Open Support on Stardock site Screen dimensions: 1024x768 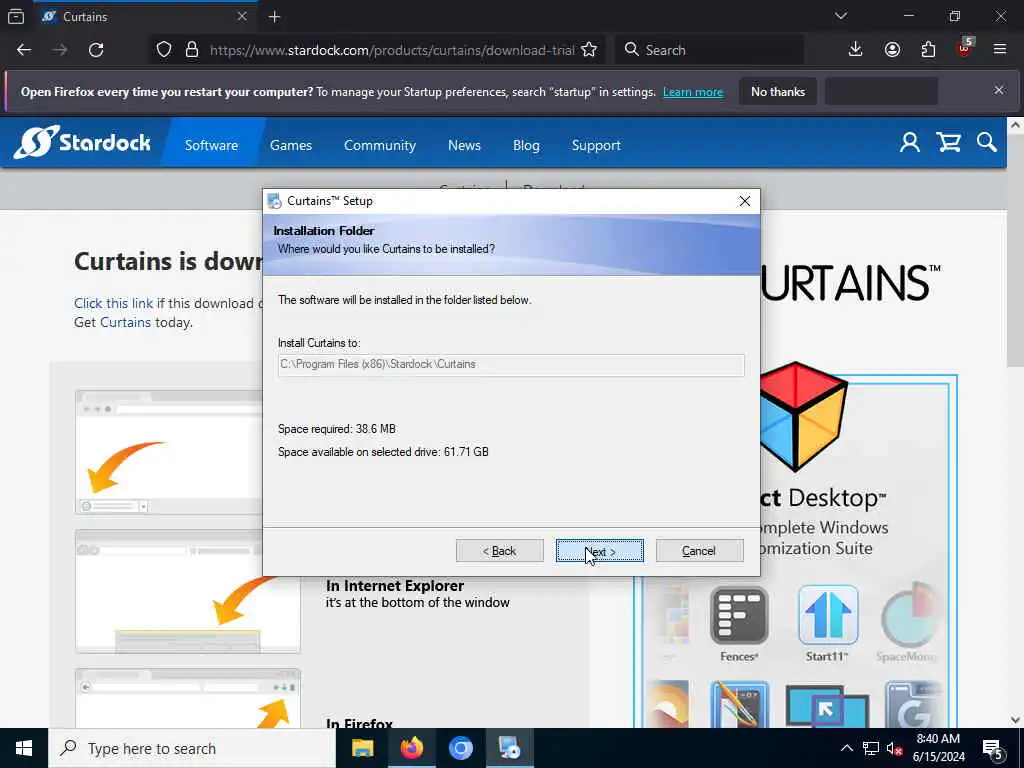(x=596, y=145)
